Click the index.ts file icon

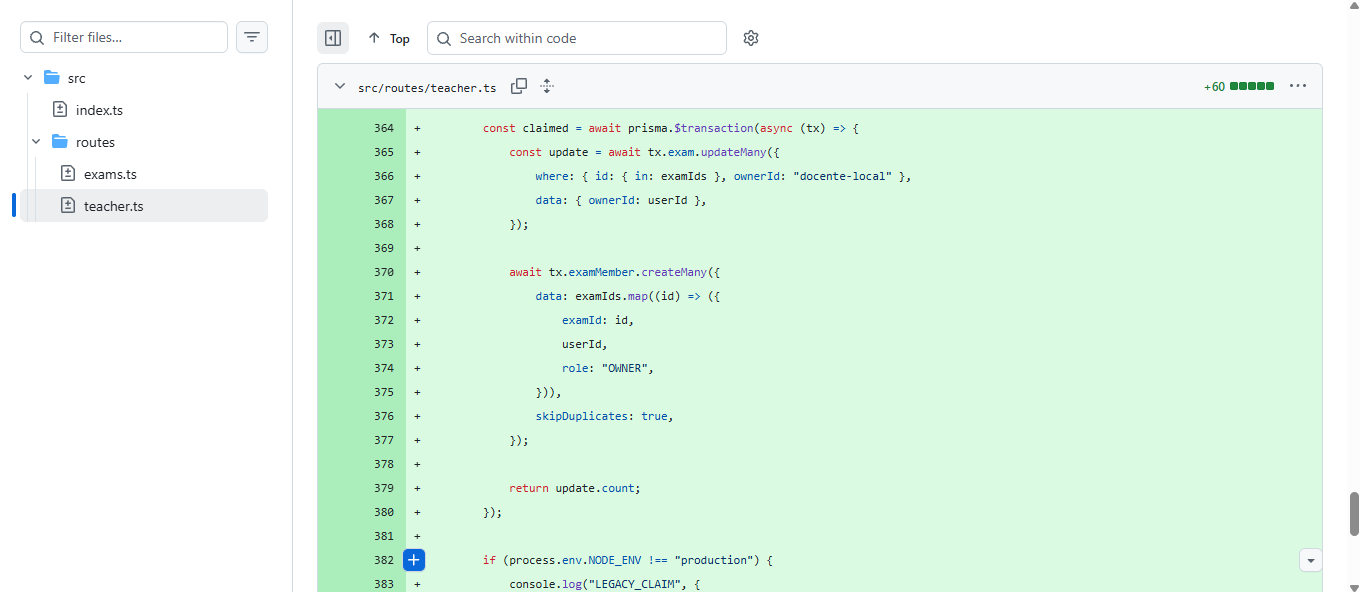60,110
